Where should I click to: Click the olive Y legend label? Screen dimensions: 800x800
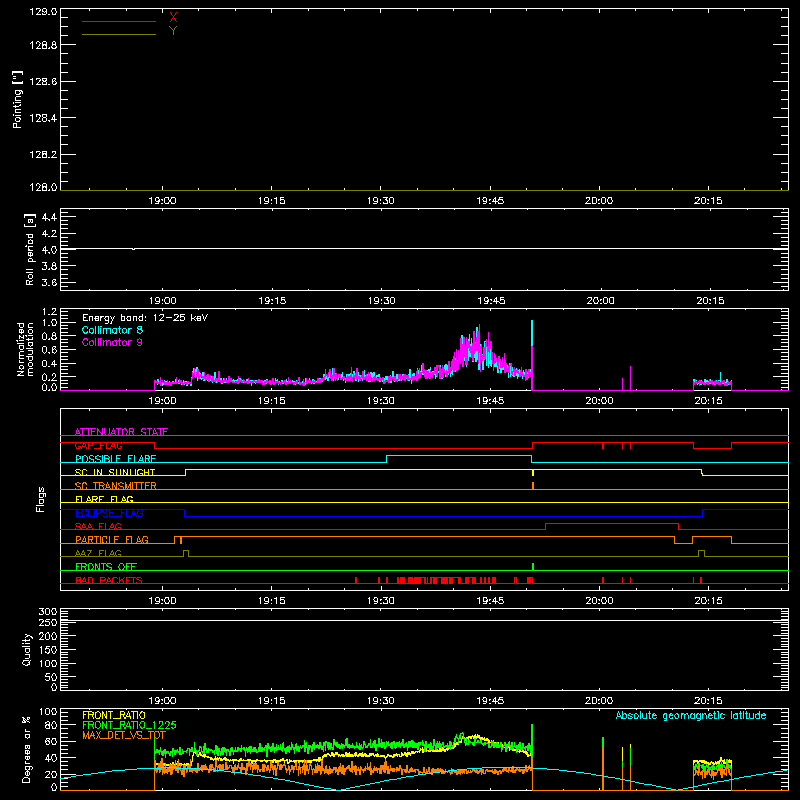173,31
